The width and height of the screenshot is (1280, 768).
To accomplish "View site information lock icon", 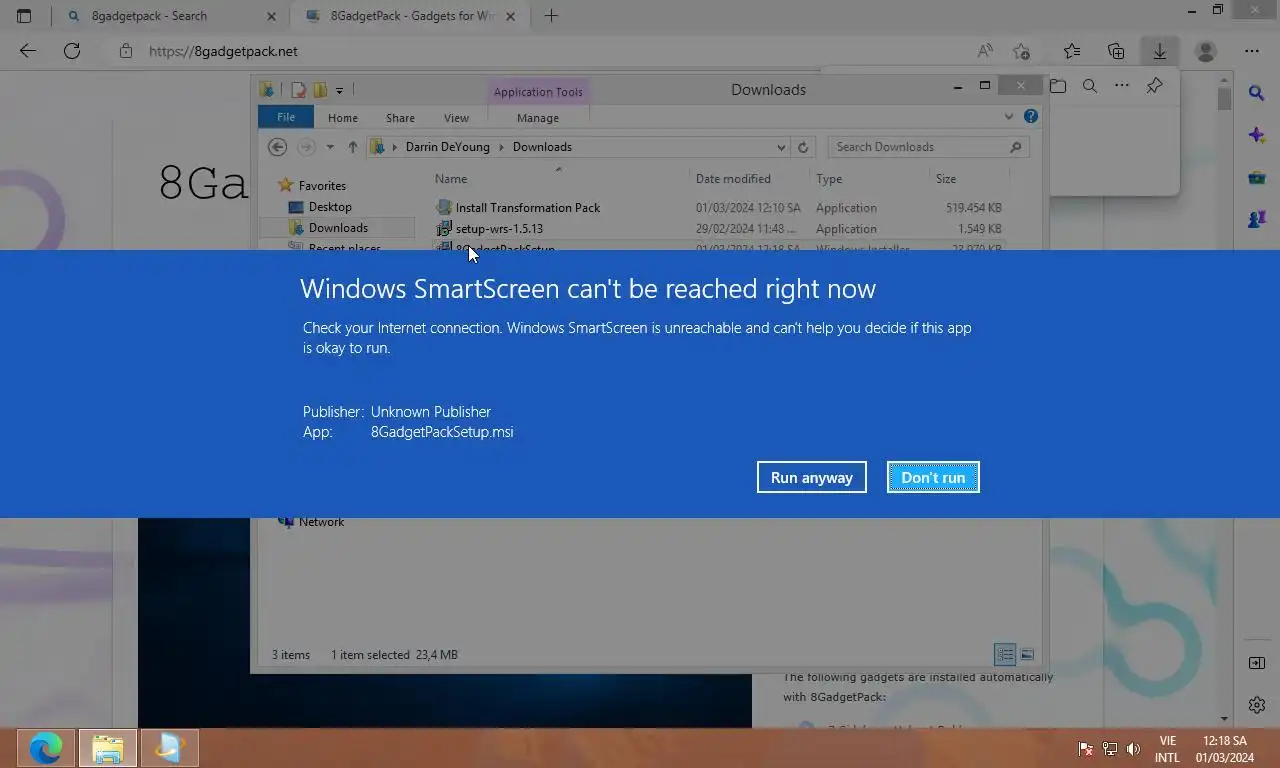I will [125, 51].
